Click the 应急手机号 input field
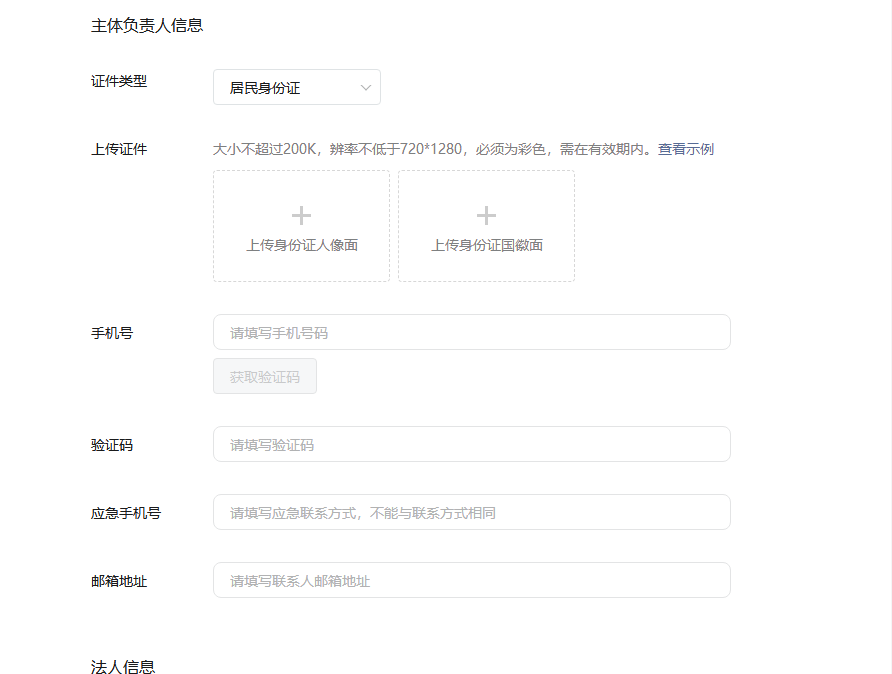 point(472,512)
